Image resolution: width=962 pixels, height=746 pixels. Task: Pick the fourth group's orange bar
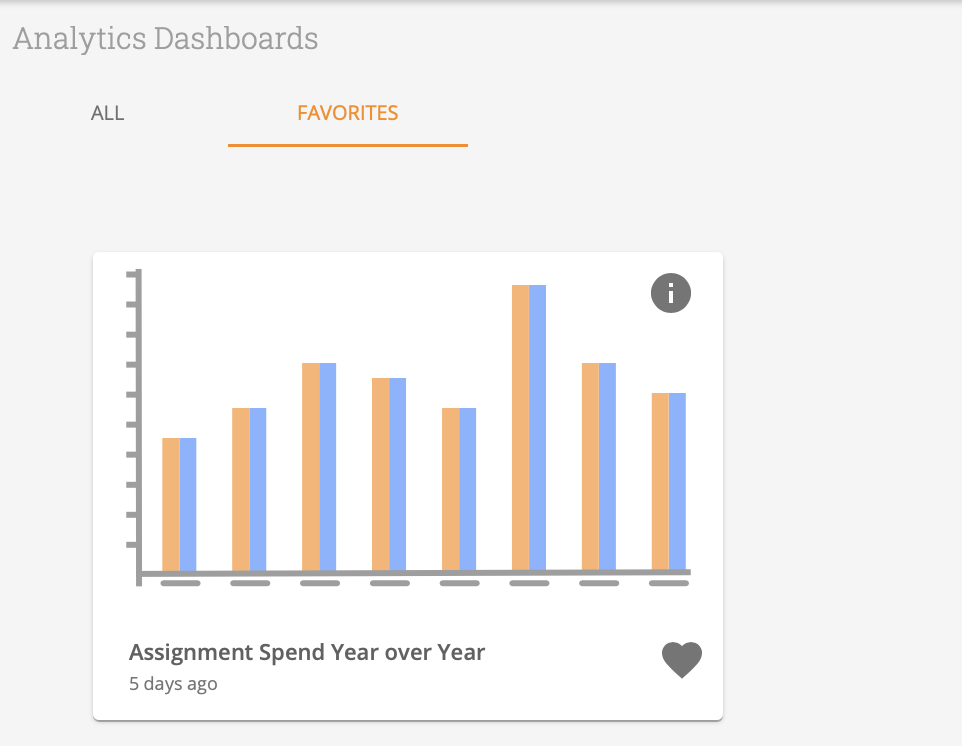[x=381, y=474]
